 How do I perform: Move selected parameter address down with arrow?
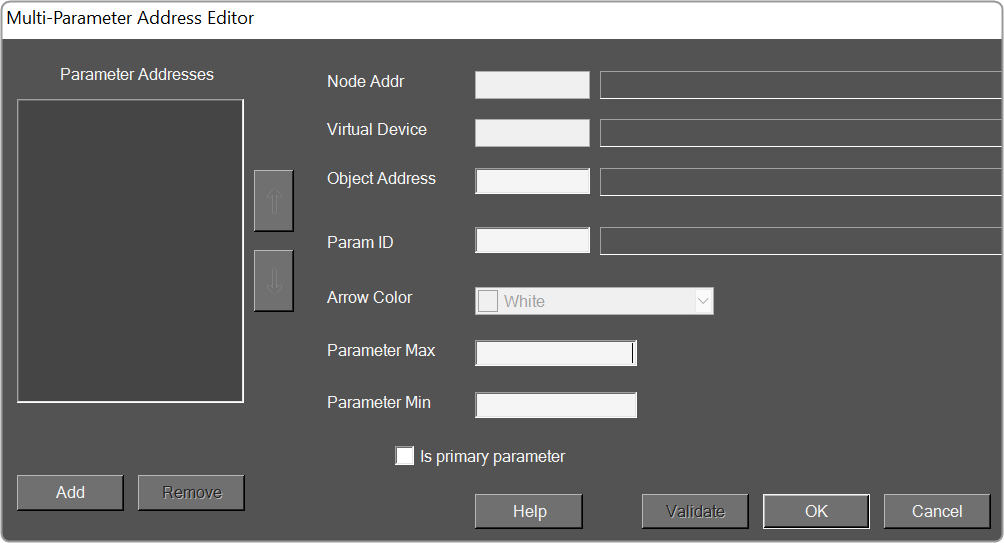(273, 280)
